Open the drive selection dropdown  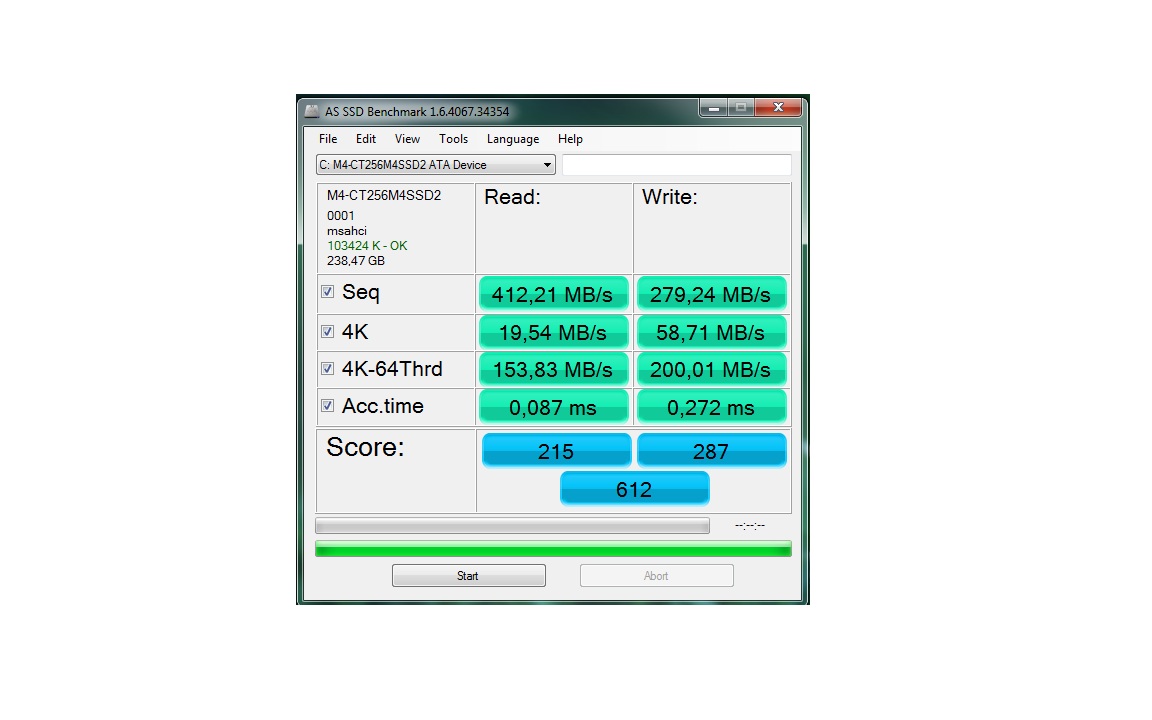click(436, 165)
